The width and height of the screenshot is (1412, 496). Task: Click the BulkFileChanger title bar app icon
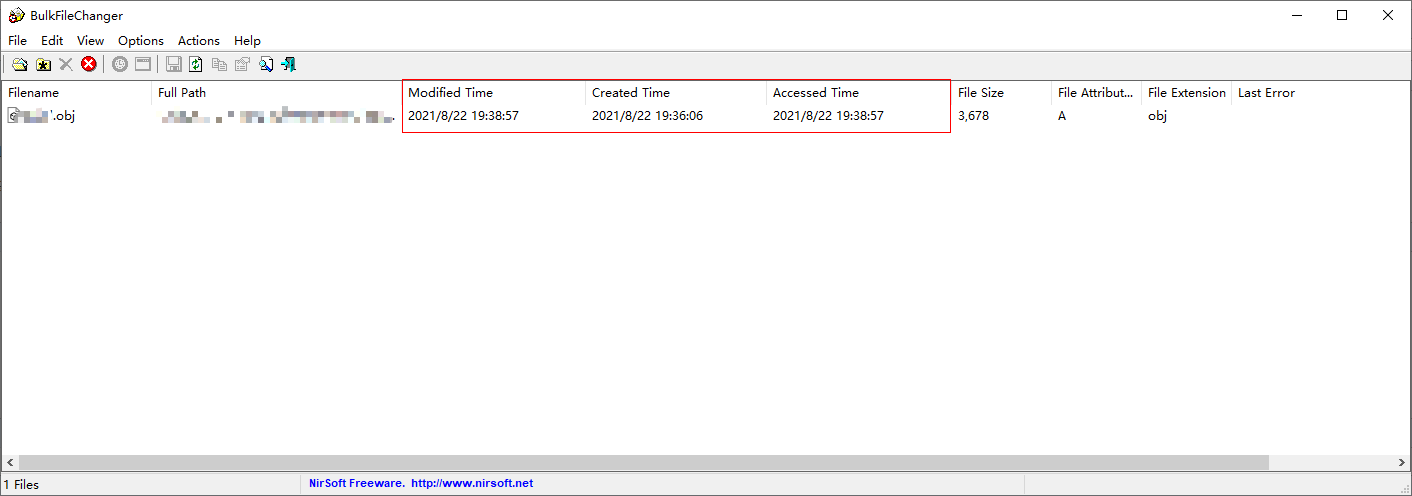[x=16, y=15]
